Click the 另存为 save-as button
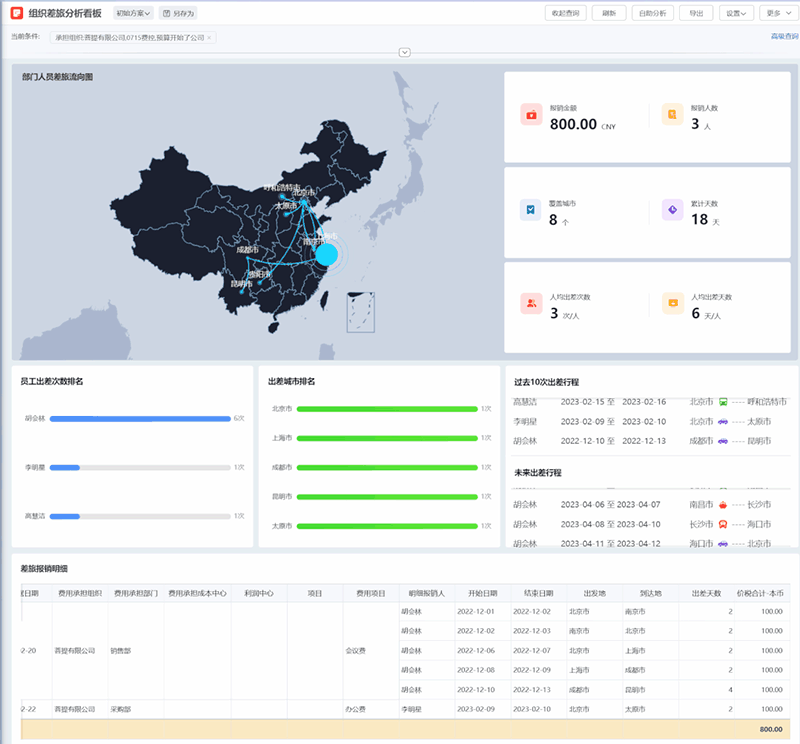Viewport: 800px width, 744px height. click(x=178, y=13)
